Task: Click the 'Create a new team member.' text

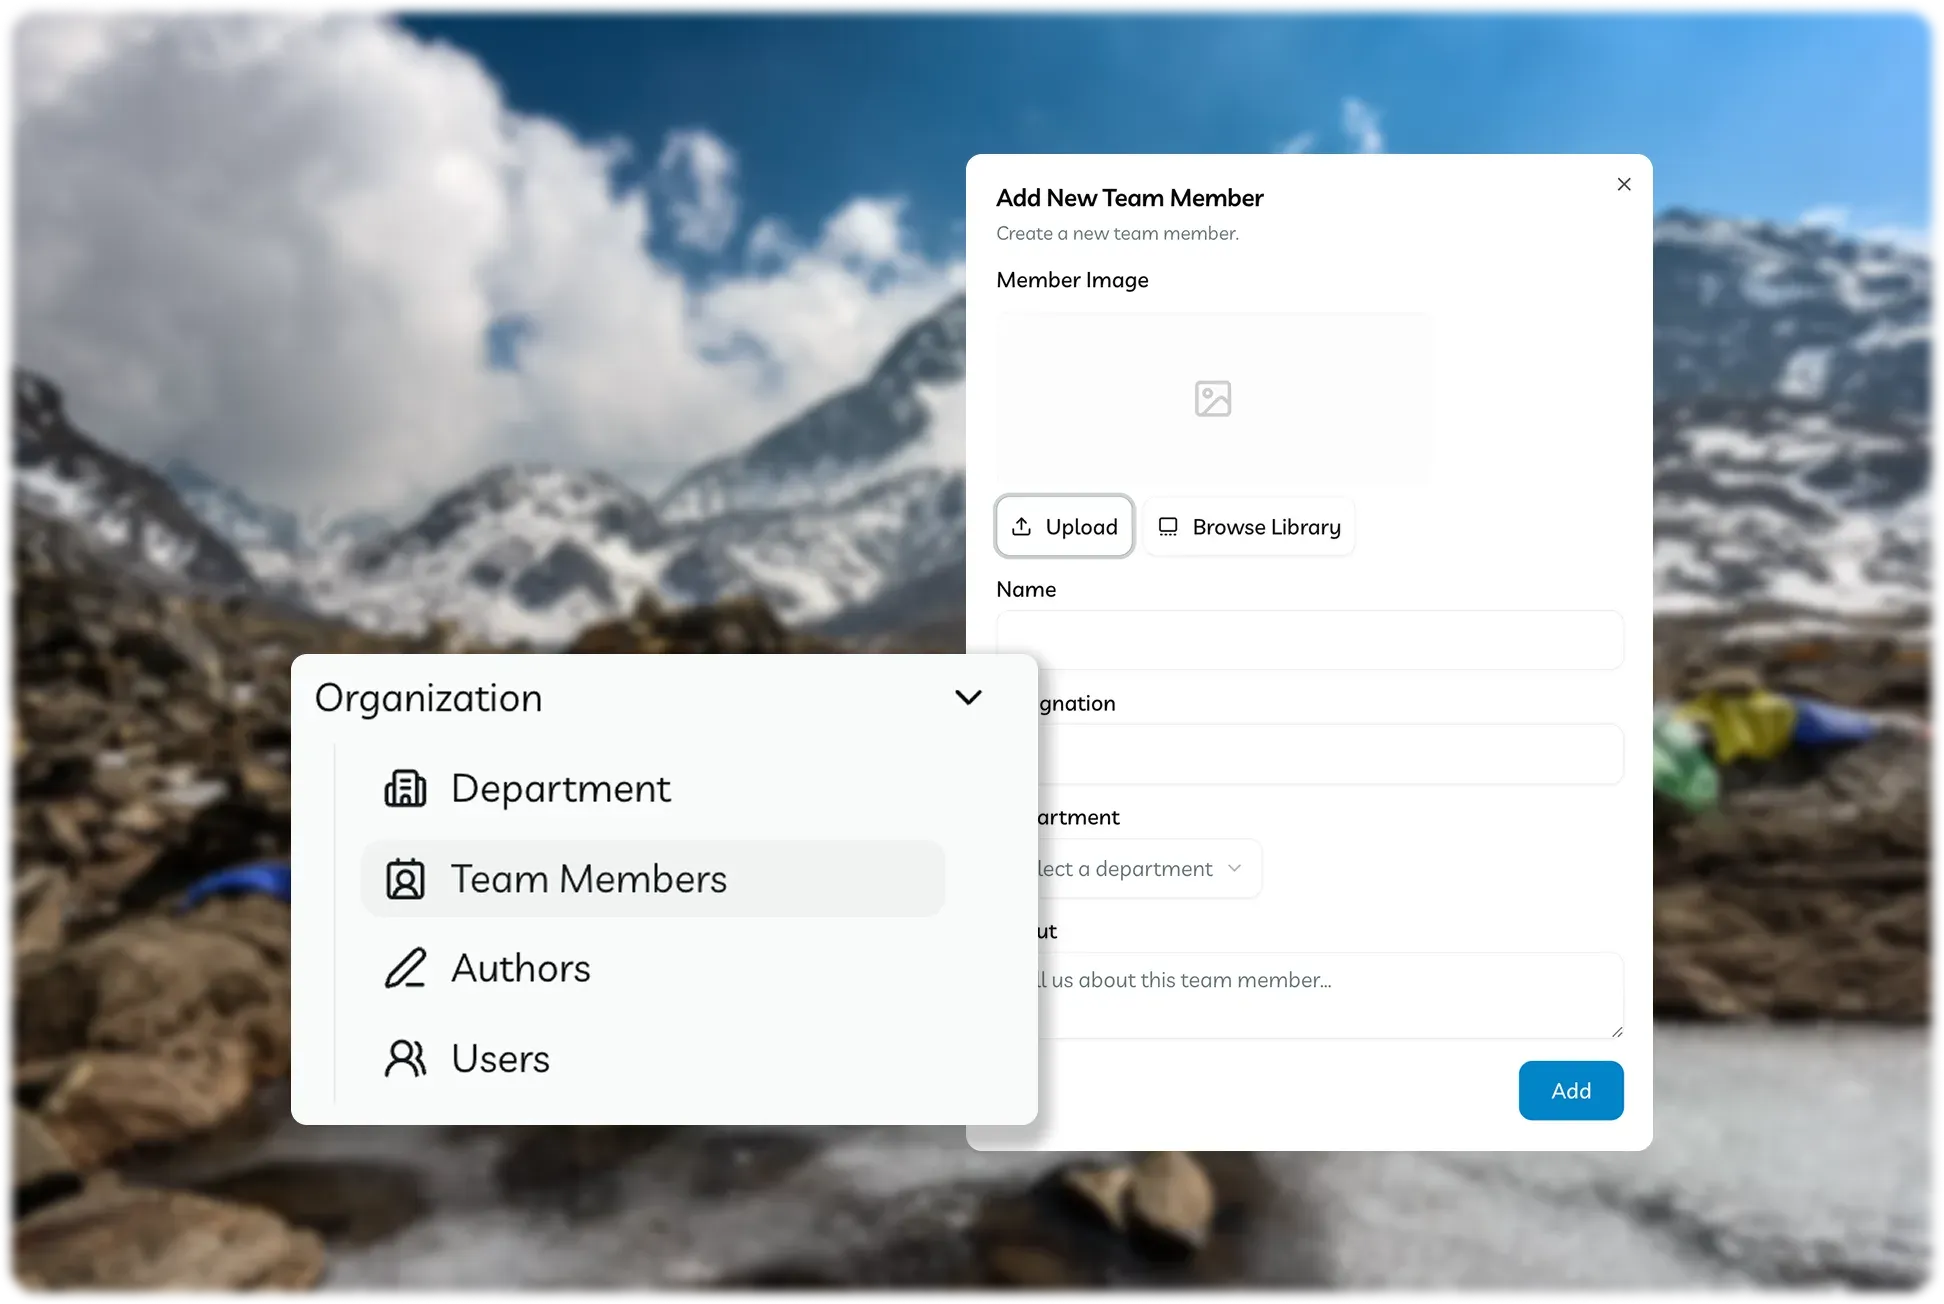Action: click(1117, 233)
